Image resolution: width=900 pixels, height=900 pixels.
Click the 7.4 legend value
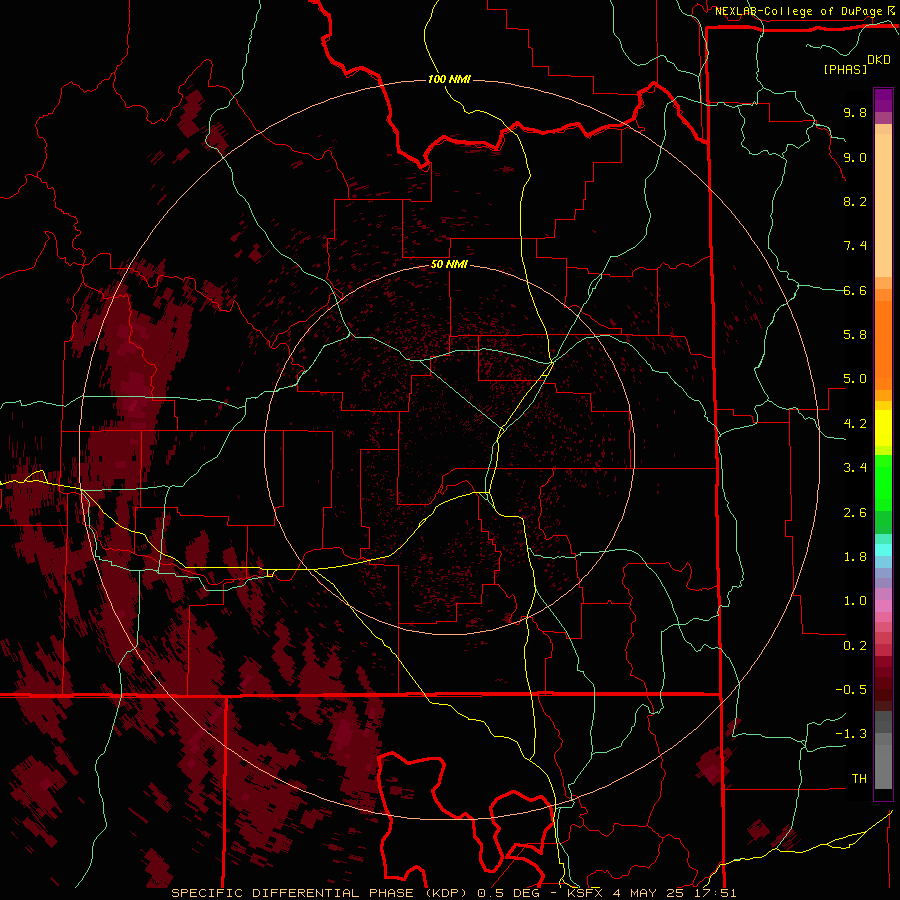click(855, 246)
